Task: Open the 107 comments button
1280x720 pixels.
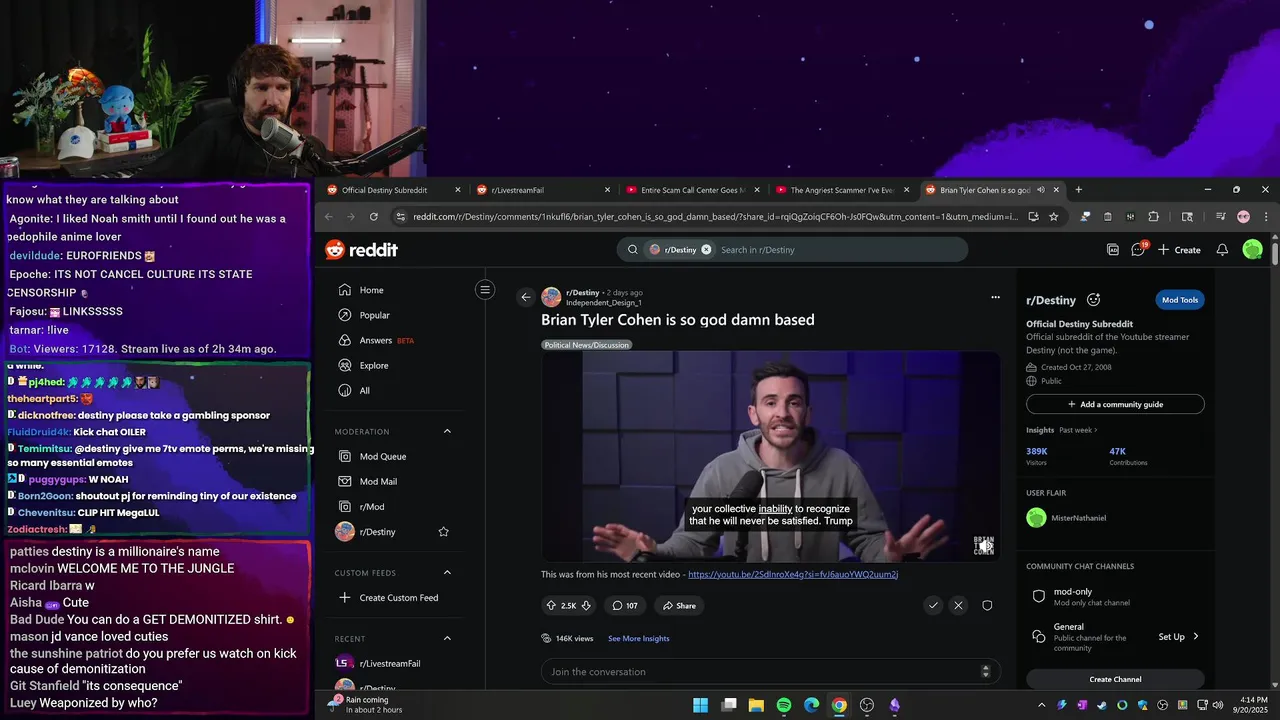Action: 625,605
